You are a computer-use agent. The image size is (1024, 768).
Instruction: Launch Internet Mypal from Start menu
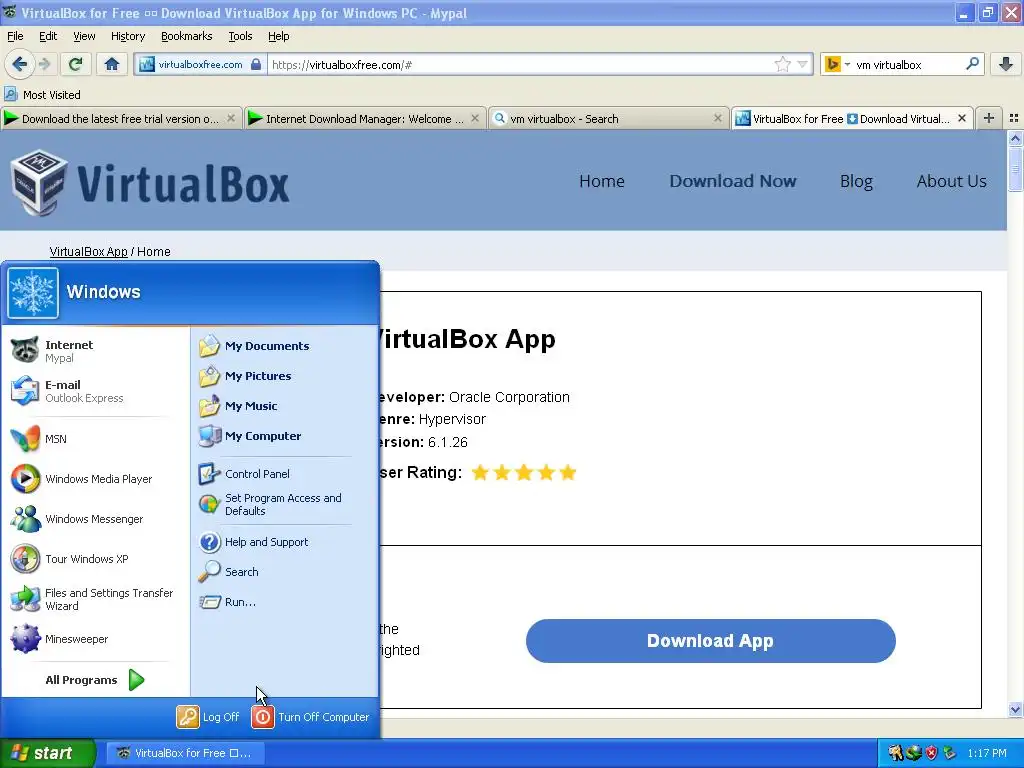coord(97,351)
